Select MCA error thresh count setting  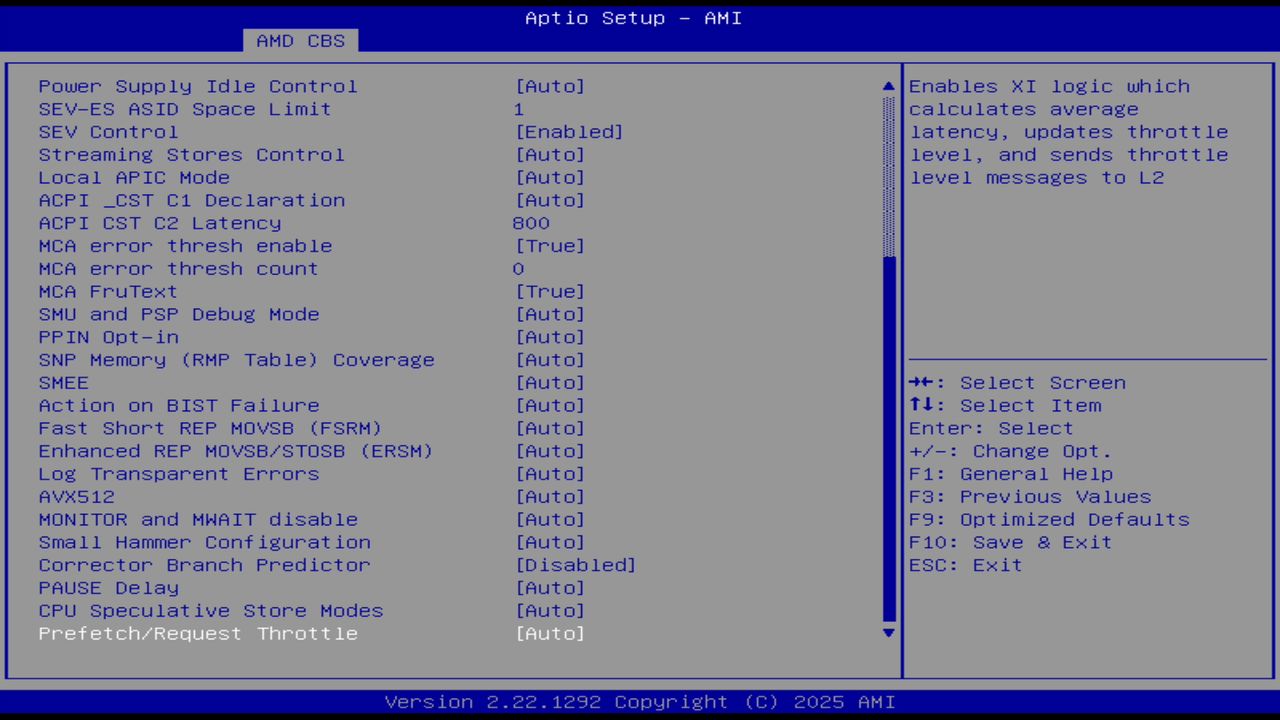point(178,269)
